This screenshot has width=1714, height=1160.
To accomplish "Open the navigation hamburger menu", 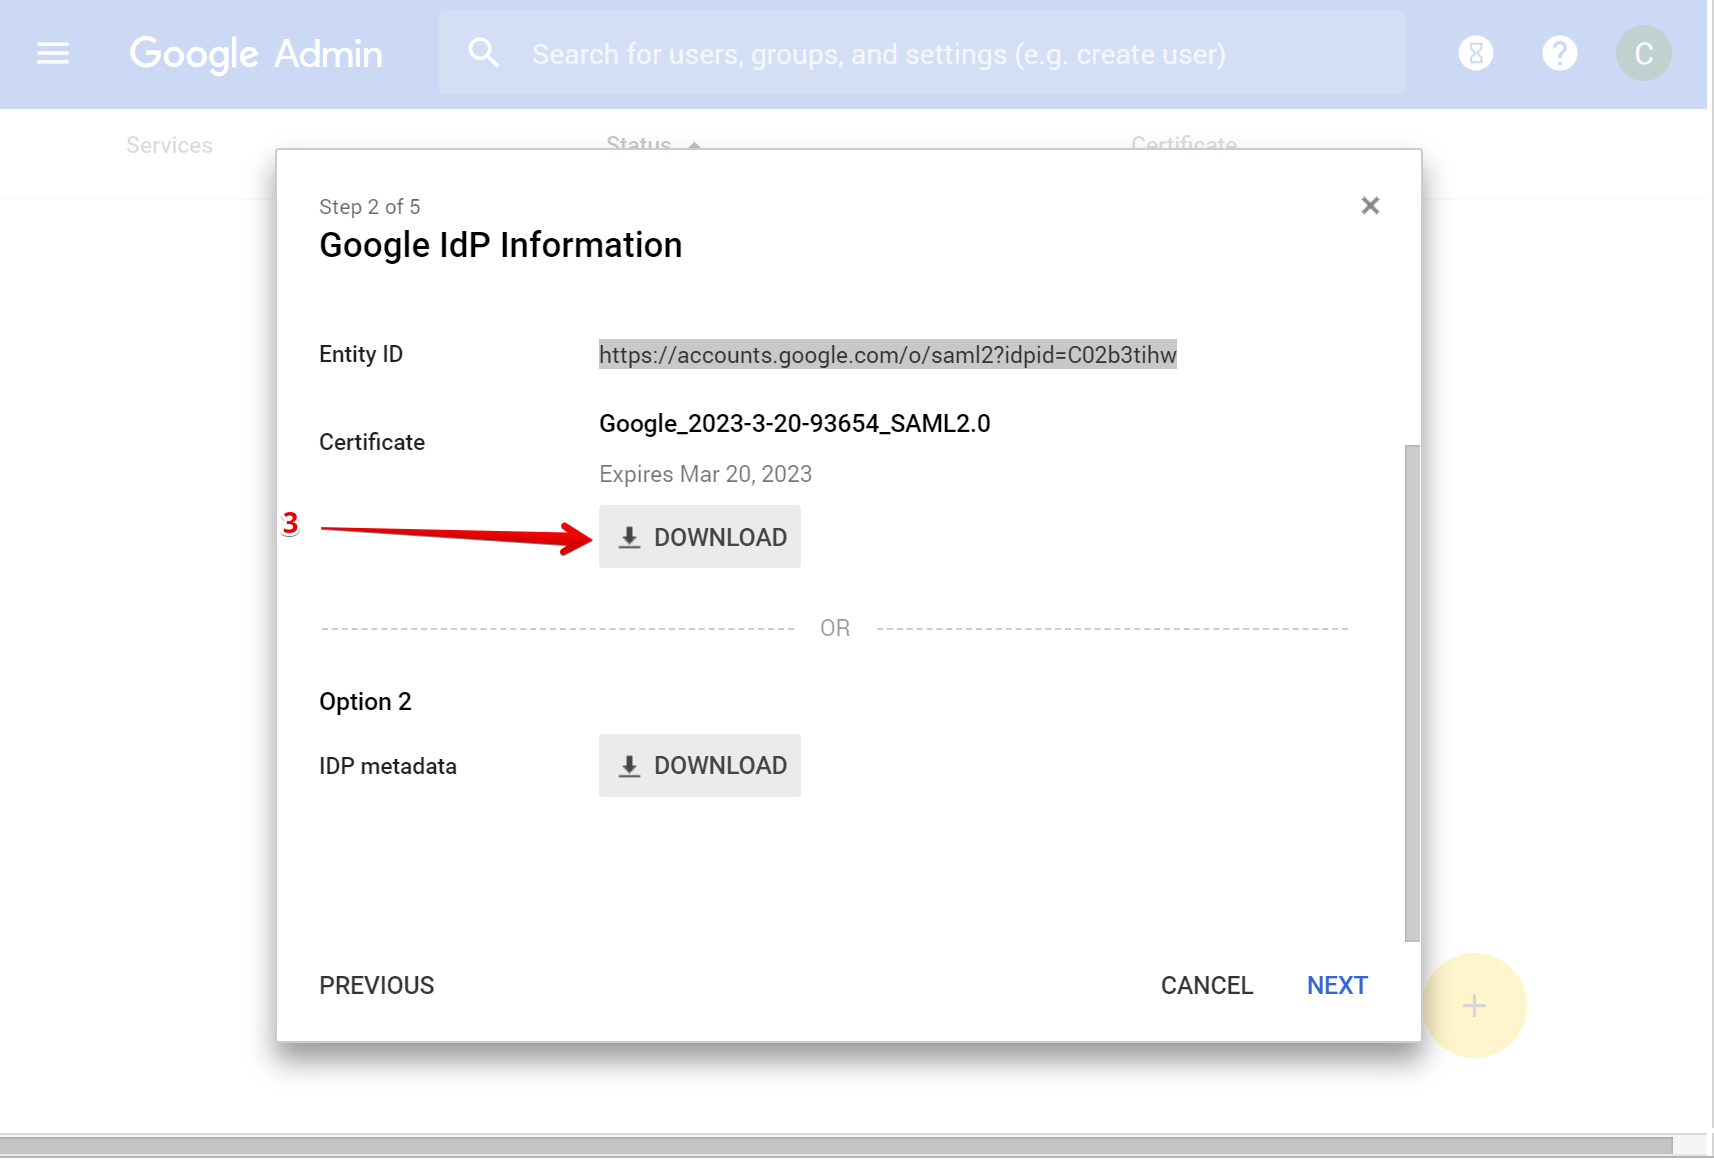I will tap(52, 53).
